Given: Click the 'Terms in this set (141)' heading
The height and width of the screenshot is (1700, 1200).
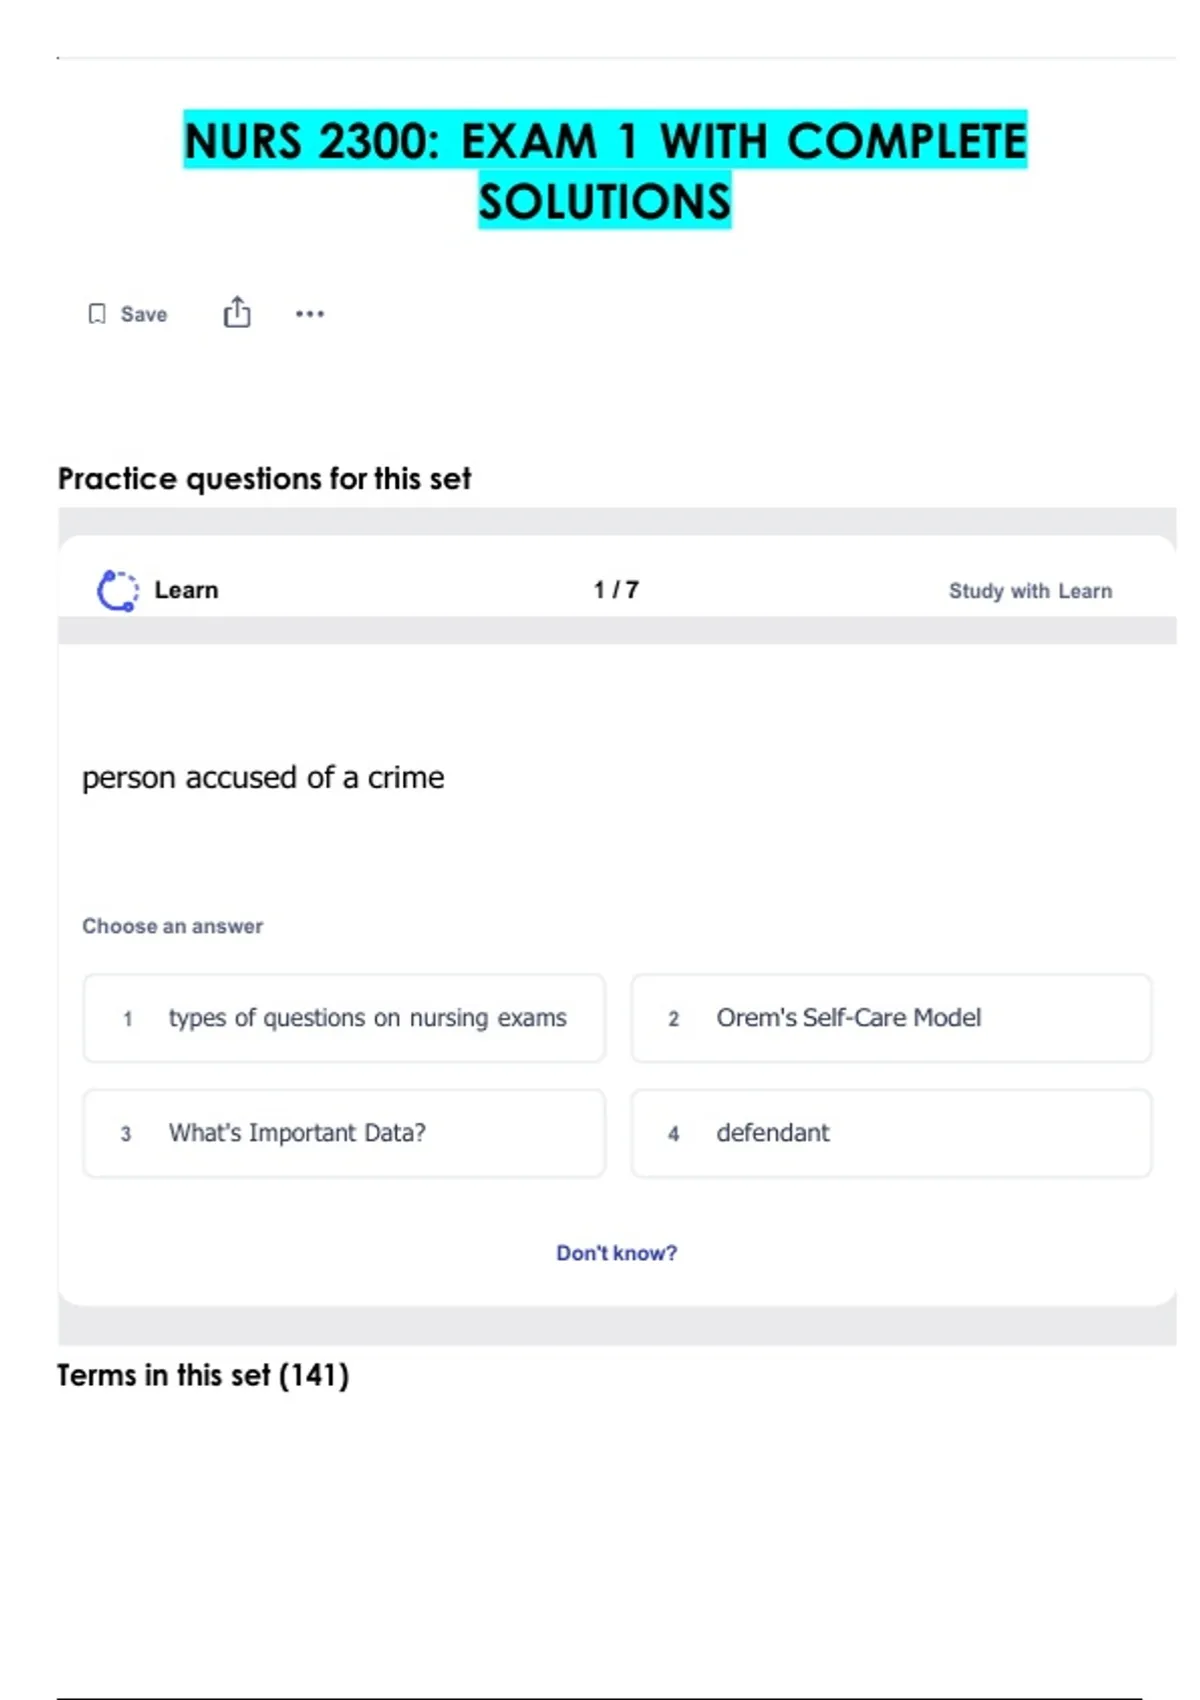Looking at the screenshot, I should 203,1376.
